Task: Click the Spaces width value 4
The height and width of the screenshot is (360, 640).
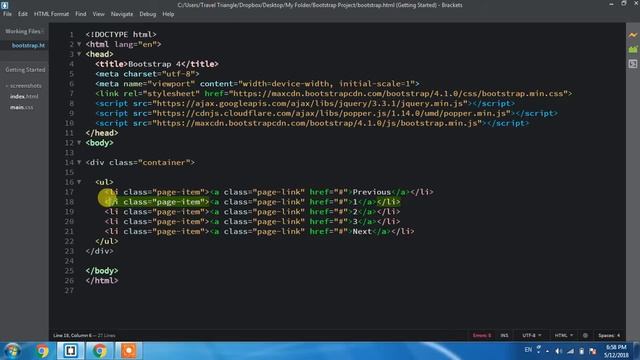Action: point(618,336)
